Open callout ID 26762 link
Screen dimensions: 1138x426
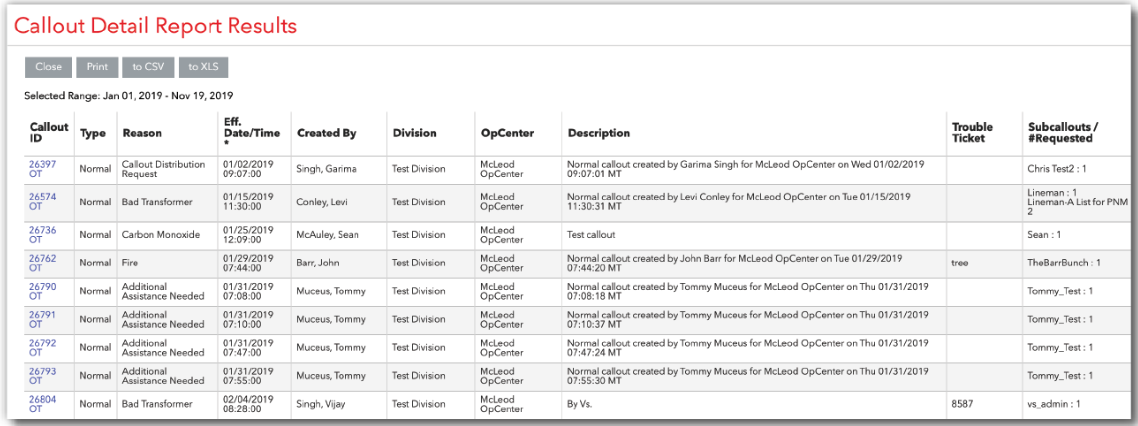[41, 257]
